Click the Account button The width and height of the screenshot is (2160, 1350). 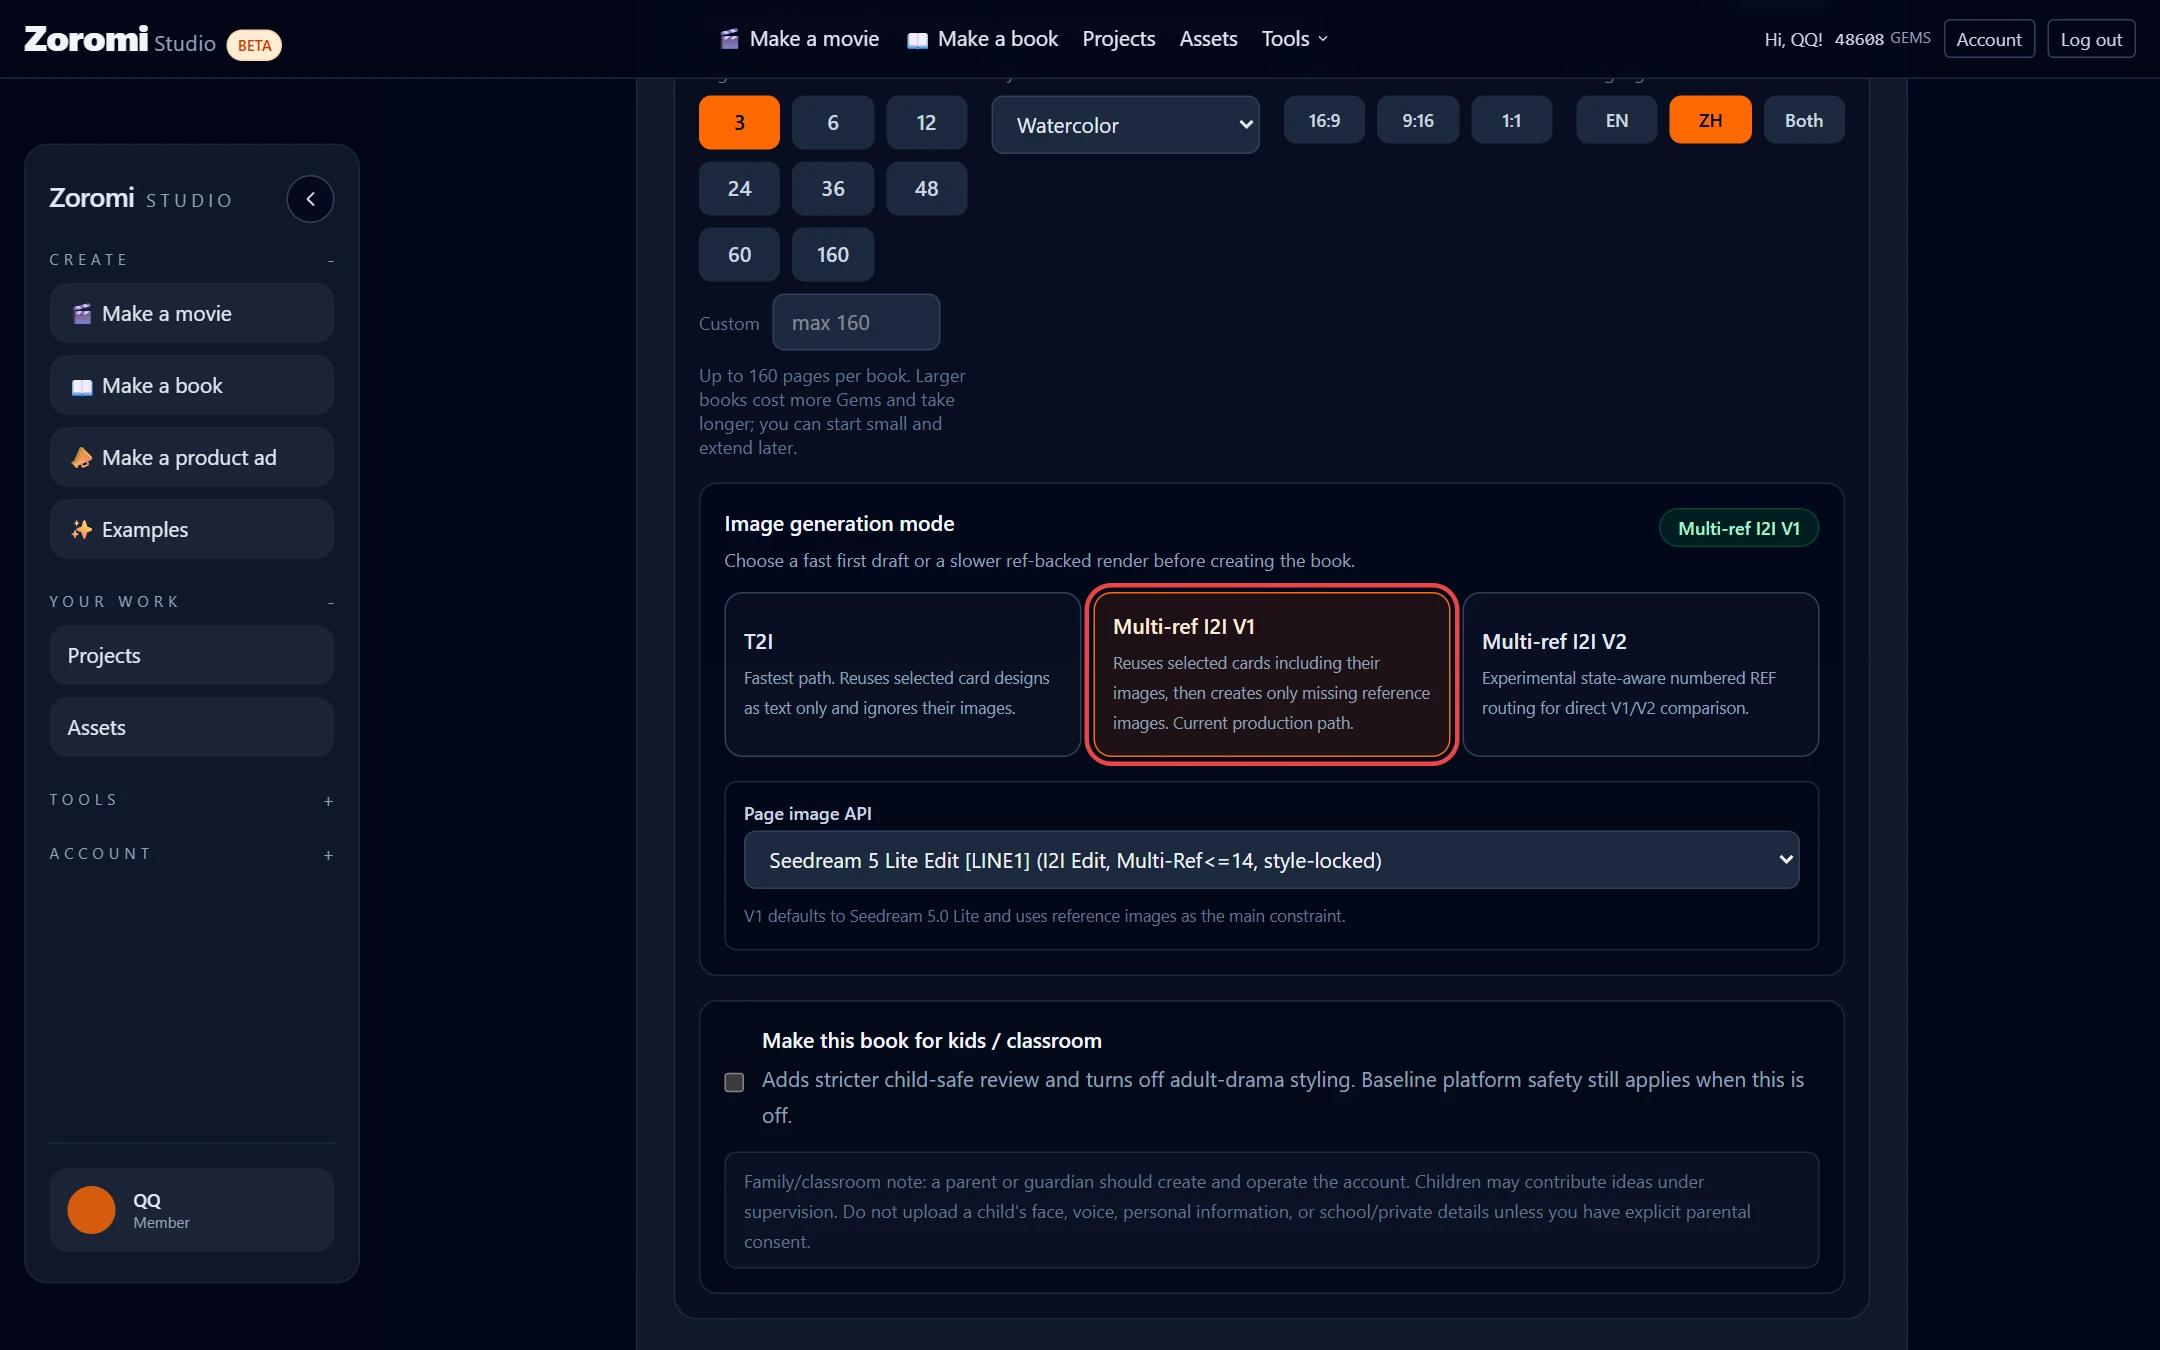(1989, 39)
